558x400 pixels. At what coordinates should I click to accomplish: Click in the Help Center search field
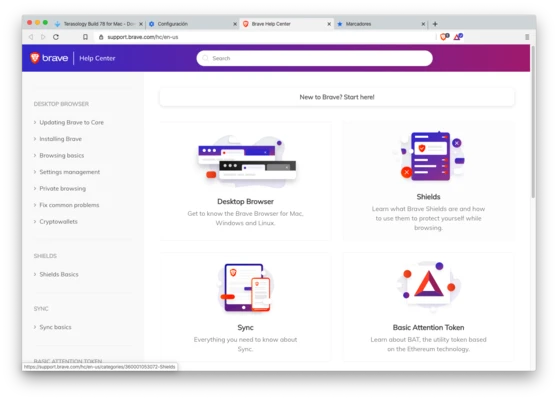coord(315,58)
